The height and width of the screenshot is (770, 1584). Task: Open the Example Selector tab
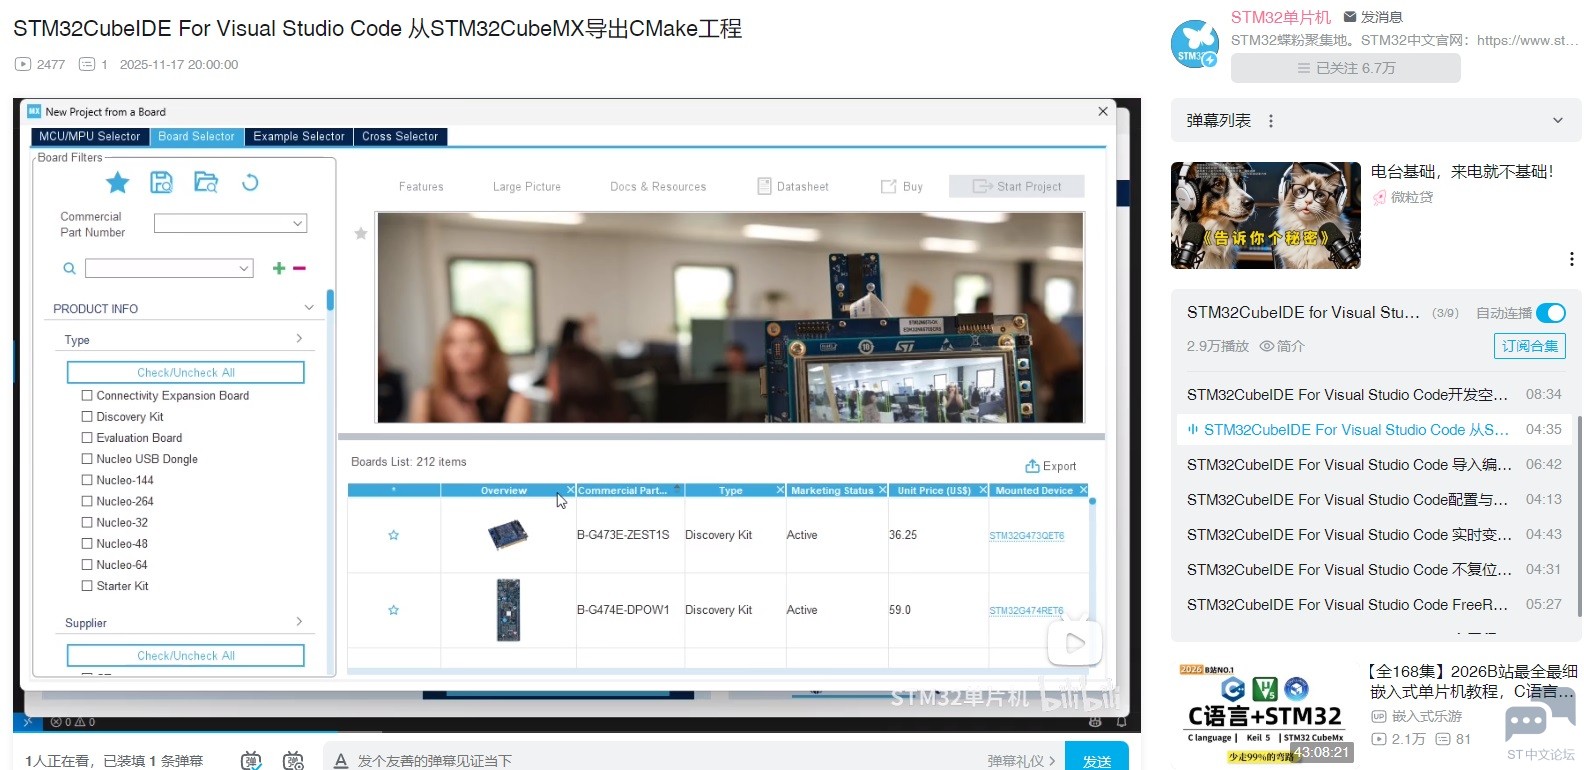click(x=298, y=137)
